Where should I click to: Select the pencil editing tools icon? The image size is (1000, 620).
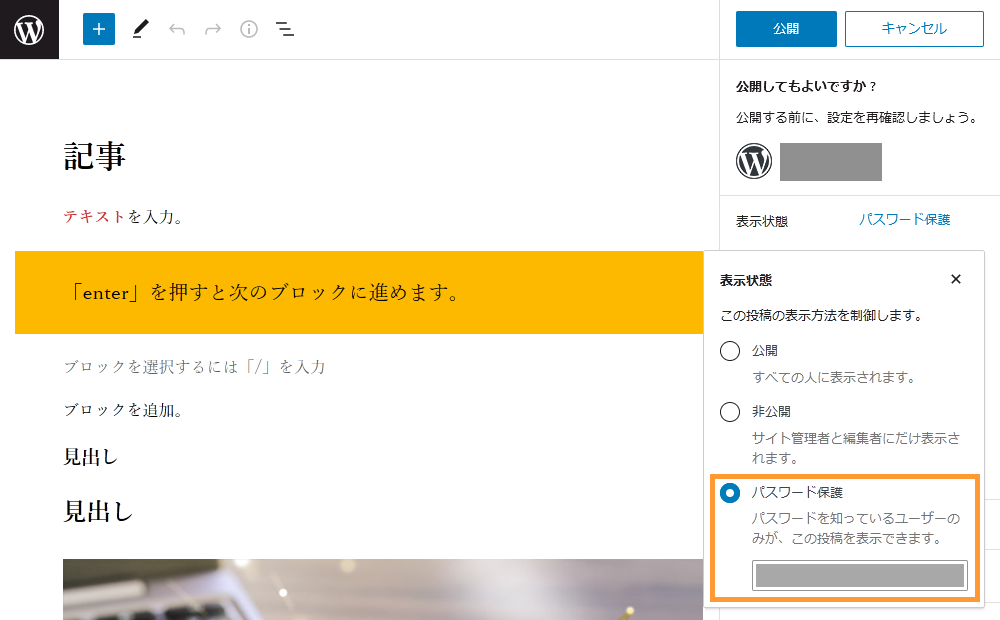tap(140, 29)
